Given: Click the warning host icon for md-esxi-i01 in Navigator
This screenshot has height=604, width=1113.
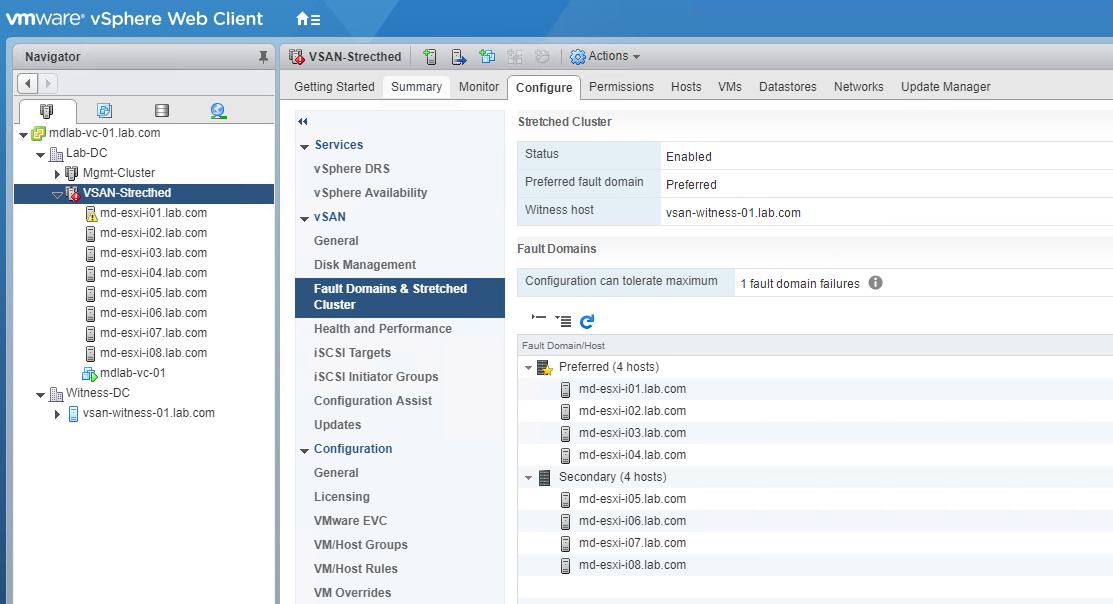Looking at the screenshot, I should pyautogui.click(x=91, y=214).
